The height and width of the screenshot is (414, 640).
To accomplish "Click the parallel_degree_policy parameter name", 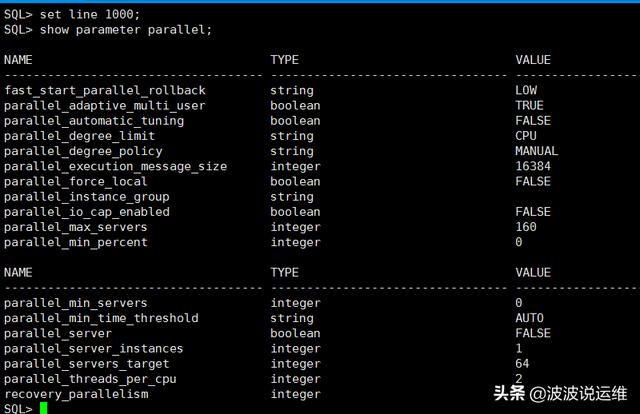I will [83, 151].
